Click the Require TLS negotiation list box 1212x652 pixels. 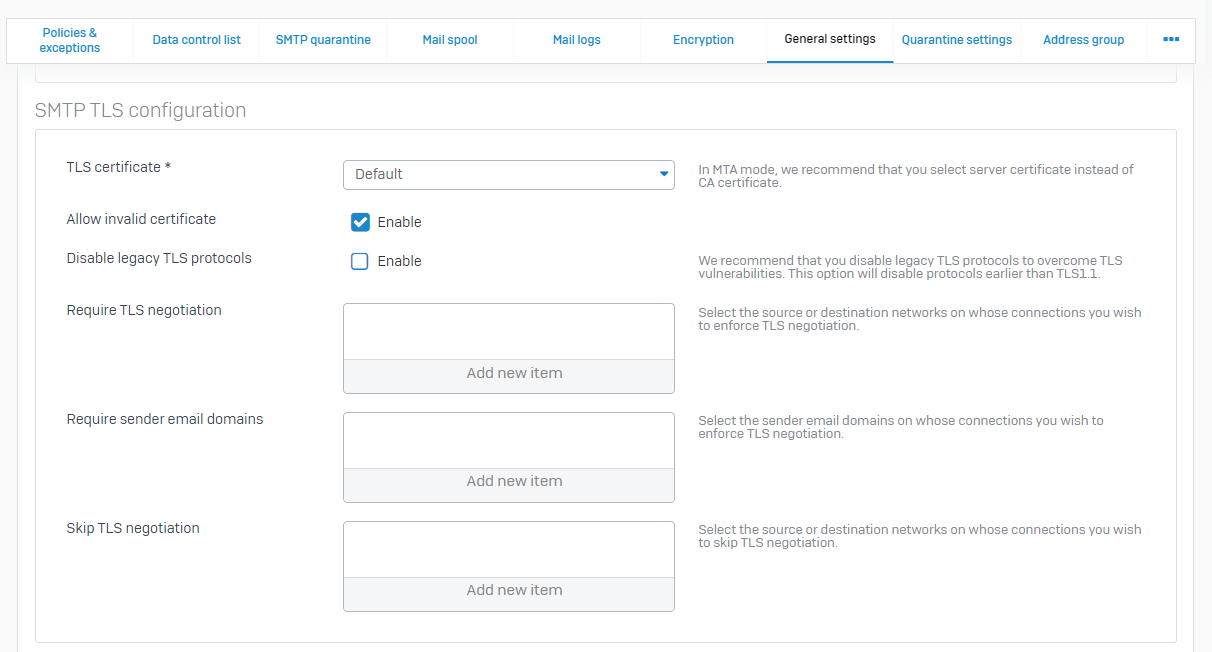509,332
